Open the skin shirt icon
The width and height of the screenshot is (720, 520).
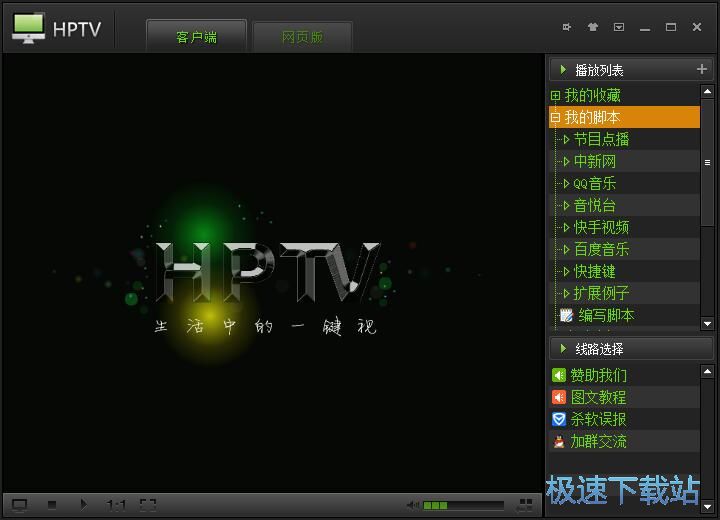pos(593,27)
